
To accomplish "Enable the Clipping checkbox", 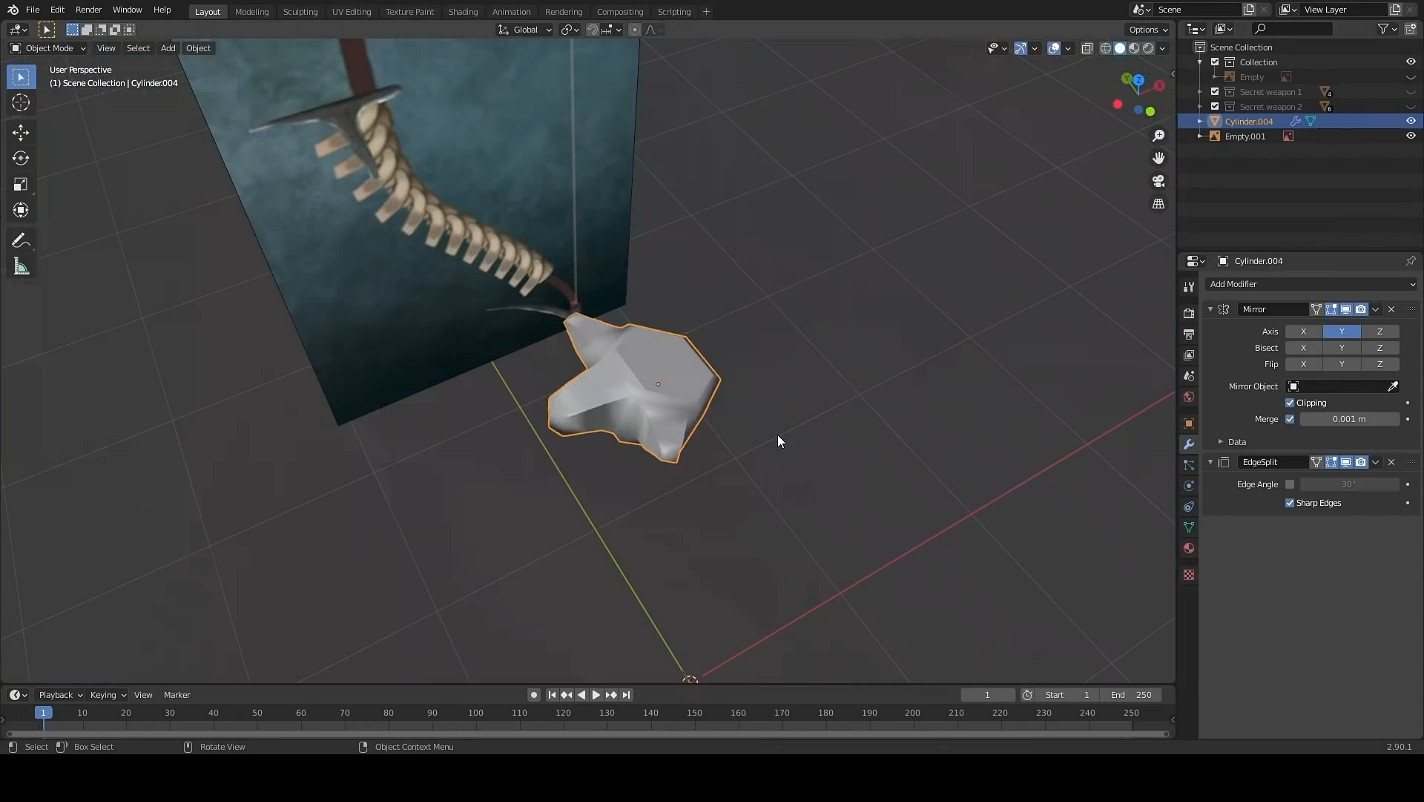I will pos(1290,403).
